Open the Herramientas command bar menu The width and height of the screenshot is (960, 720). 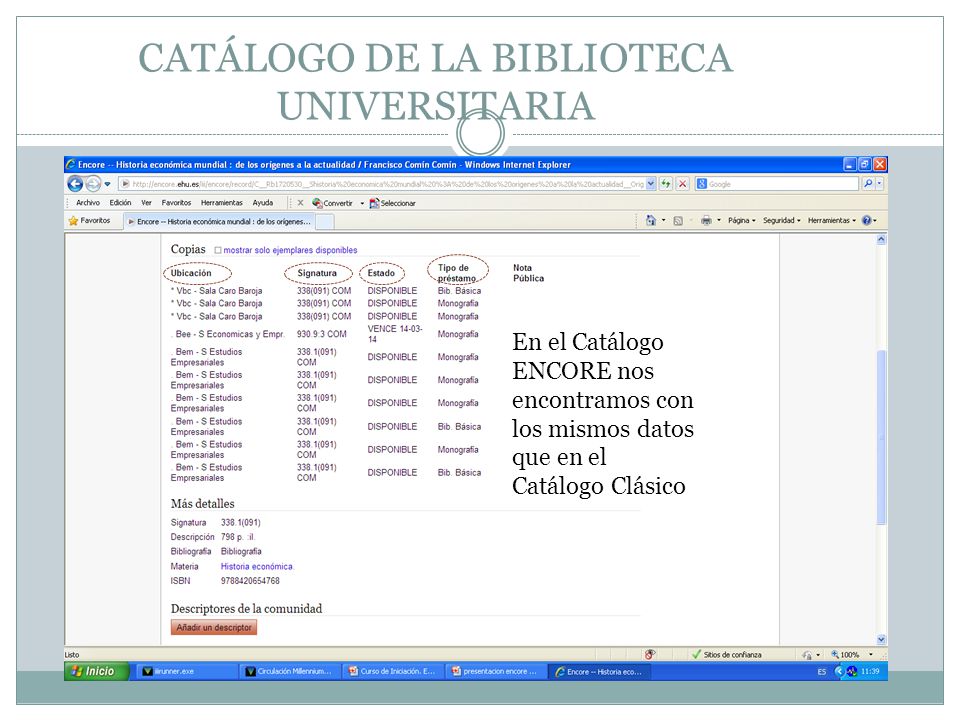tap(831, 220)
